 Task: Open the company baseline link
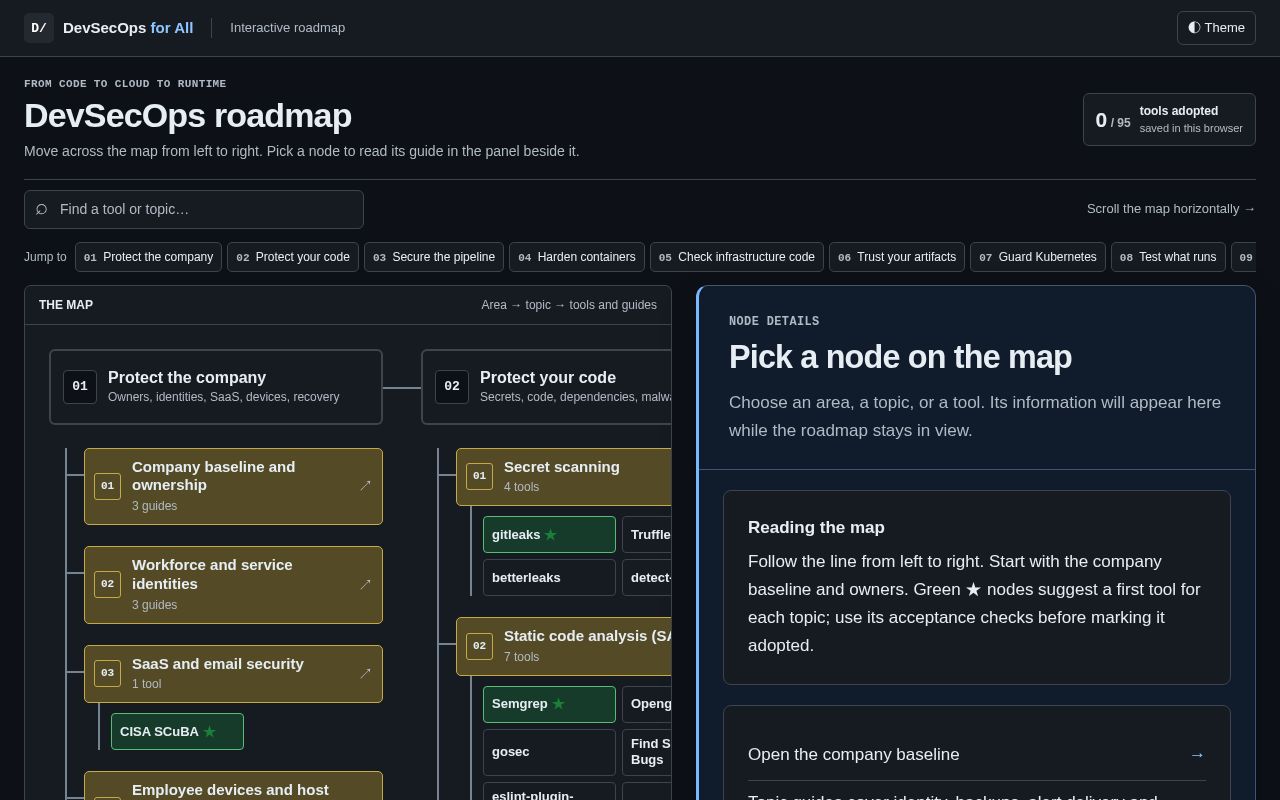pos(977,755)
